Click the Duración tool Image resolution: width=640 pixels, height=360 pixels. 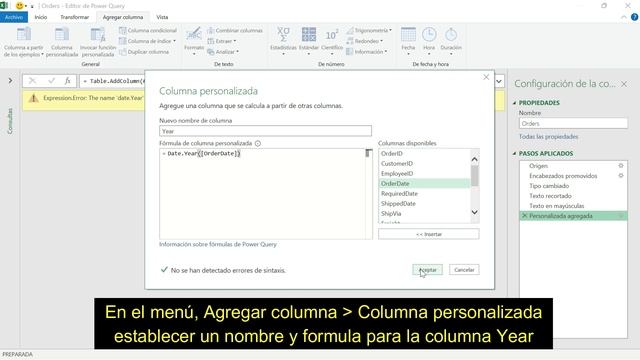point(451,41)
